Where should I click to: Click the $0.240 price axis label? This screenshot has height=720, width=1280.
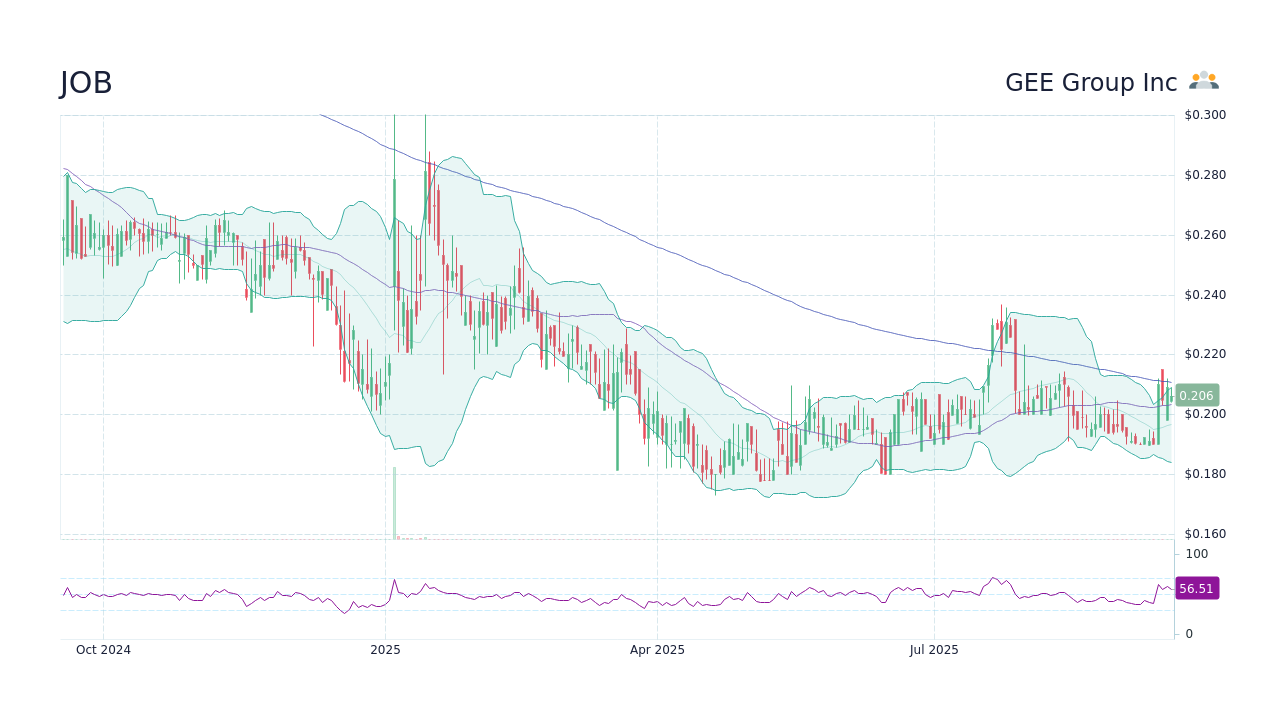[x=1205, y=295]
